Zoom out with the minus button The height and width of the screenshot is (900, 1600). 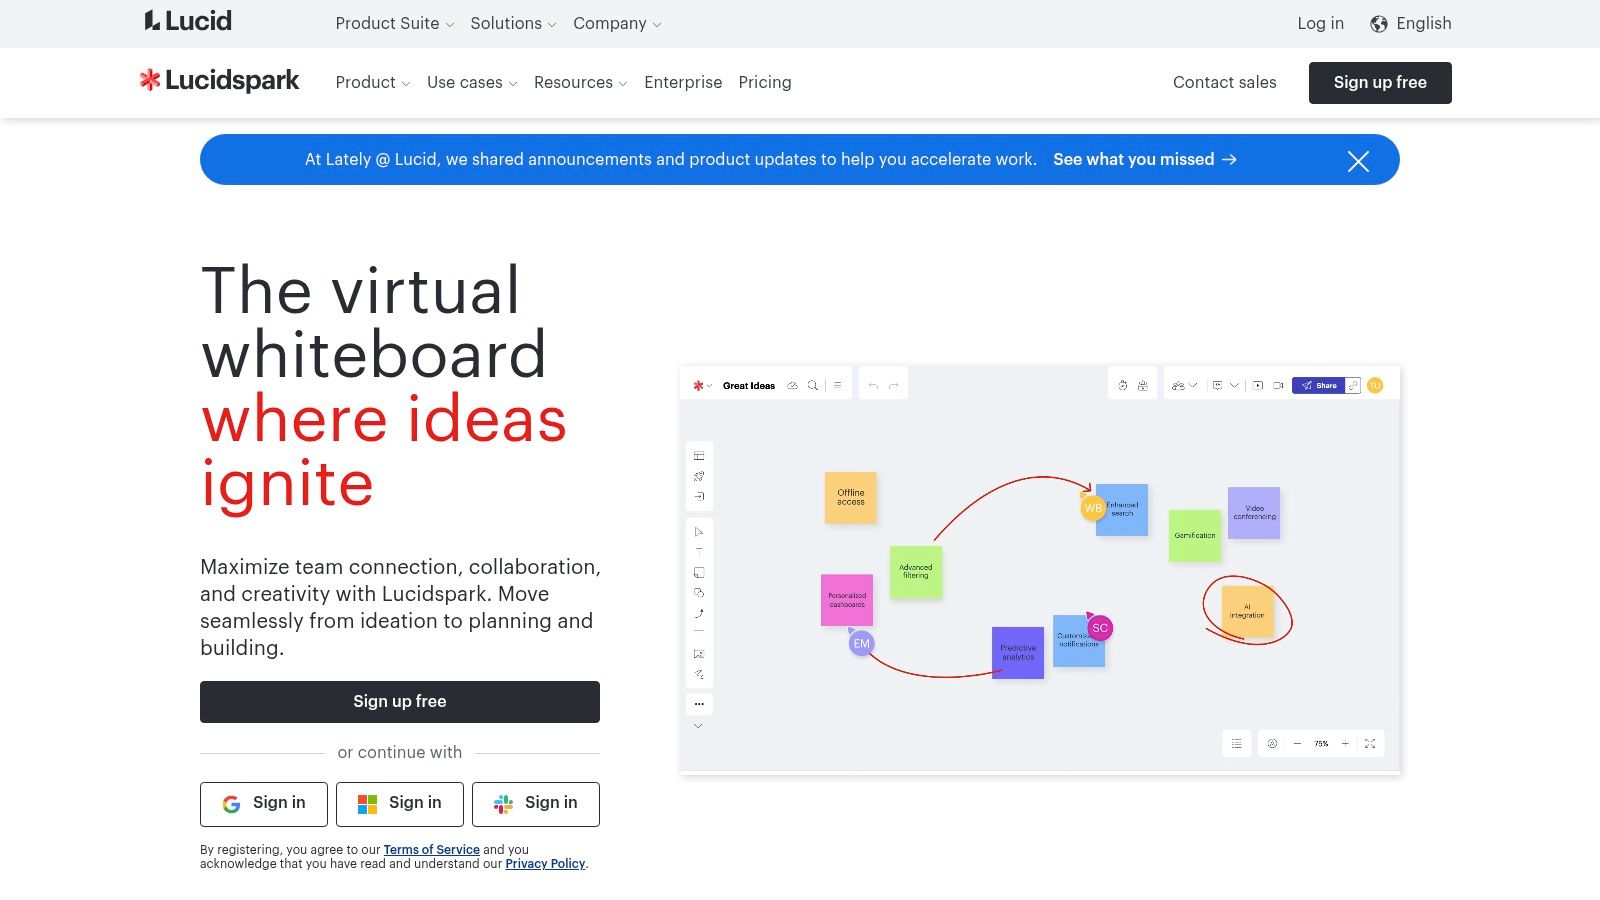[1297, 744]
